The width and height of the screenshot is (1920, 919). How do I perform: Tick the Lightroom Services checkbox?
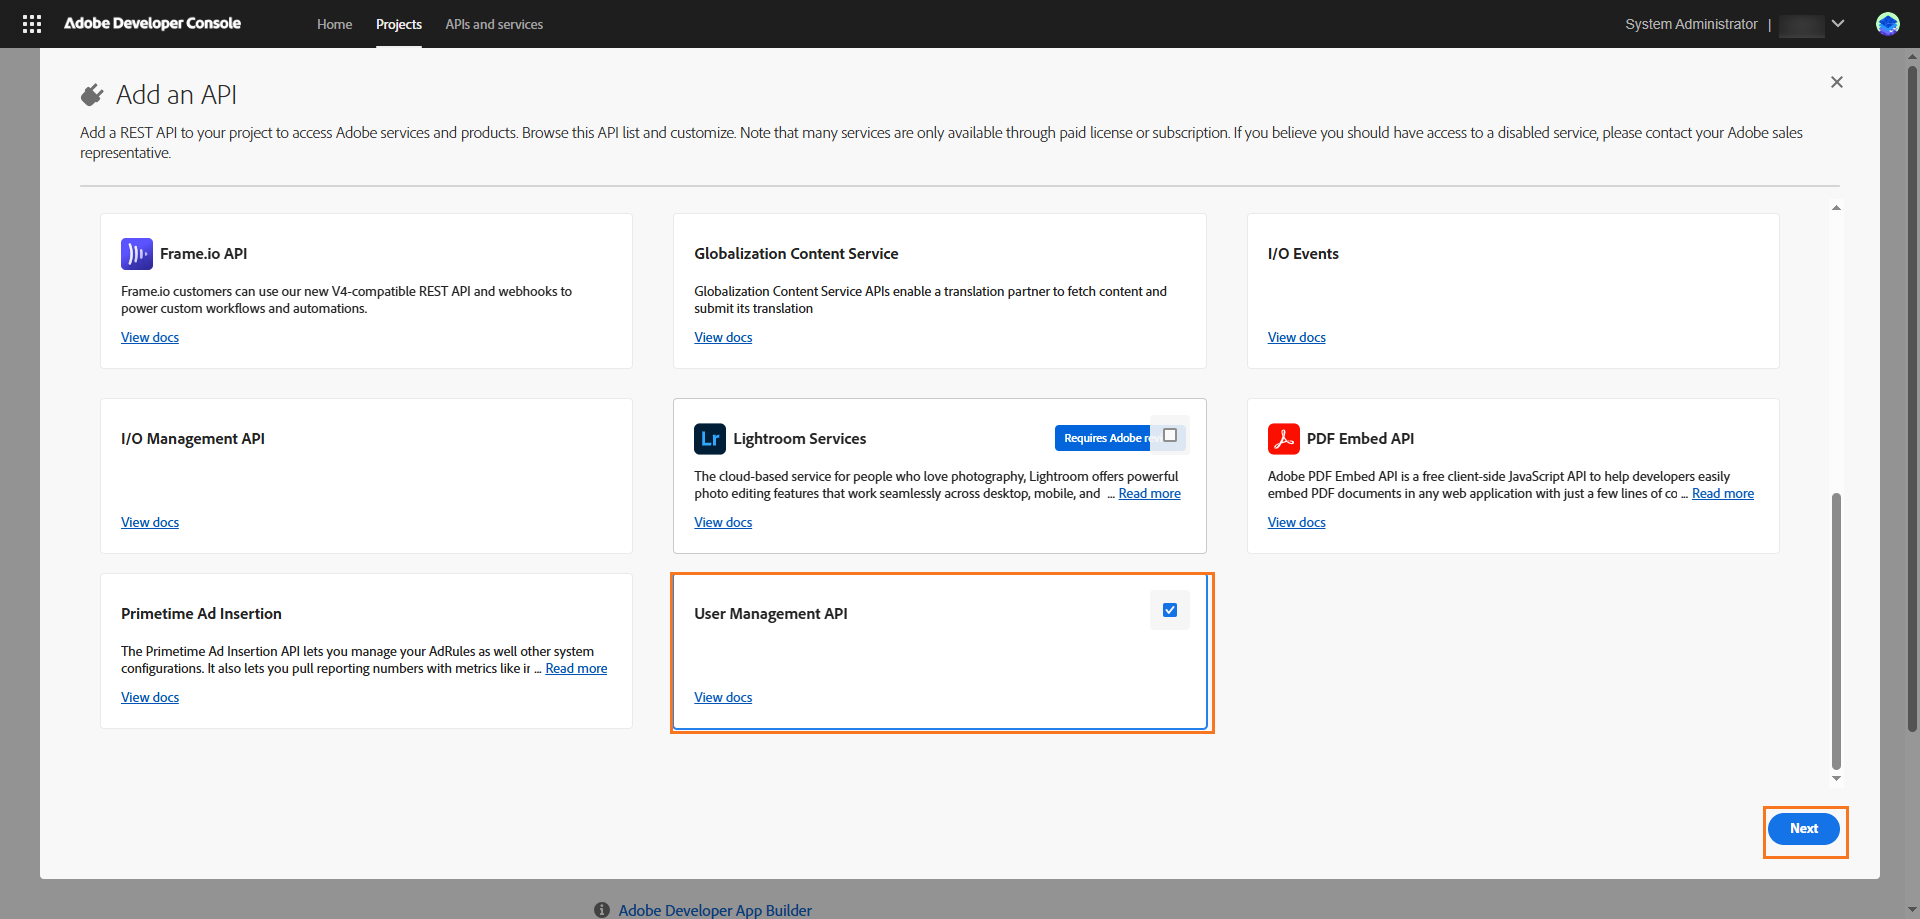coord(1170,435)
